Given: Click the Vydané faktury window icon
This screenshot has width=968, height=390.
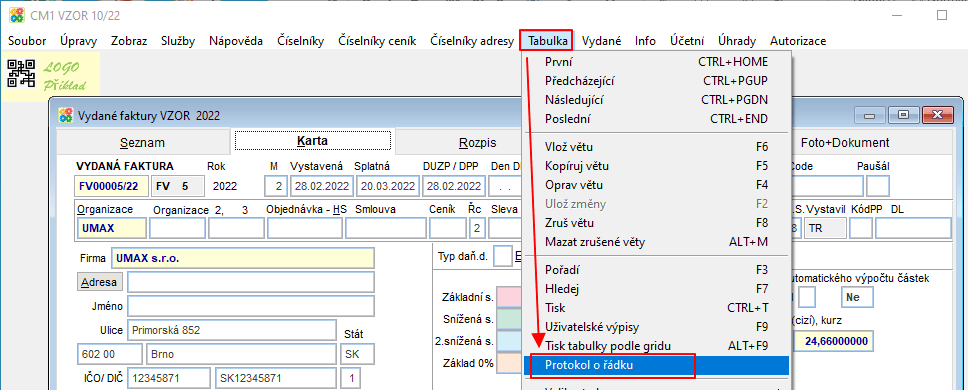Looking at the screenshot, I should [65, 115].
